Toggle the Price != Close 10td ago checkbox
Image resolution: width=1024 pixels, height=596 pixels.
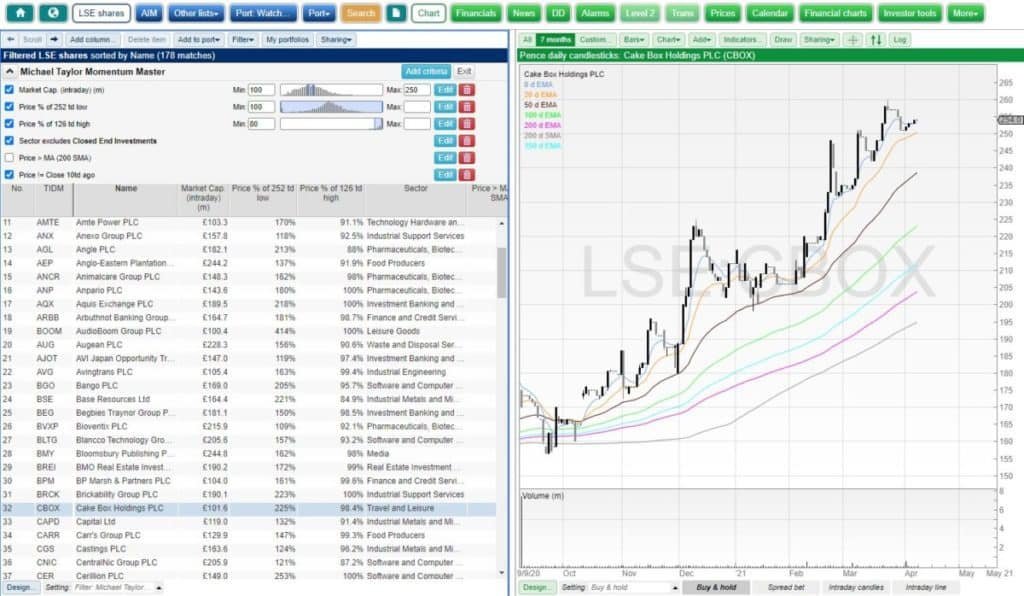tap(9, 175)
